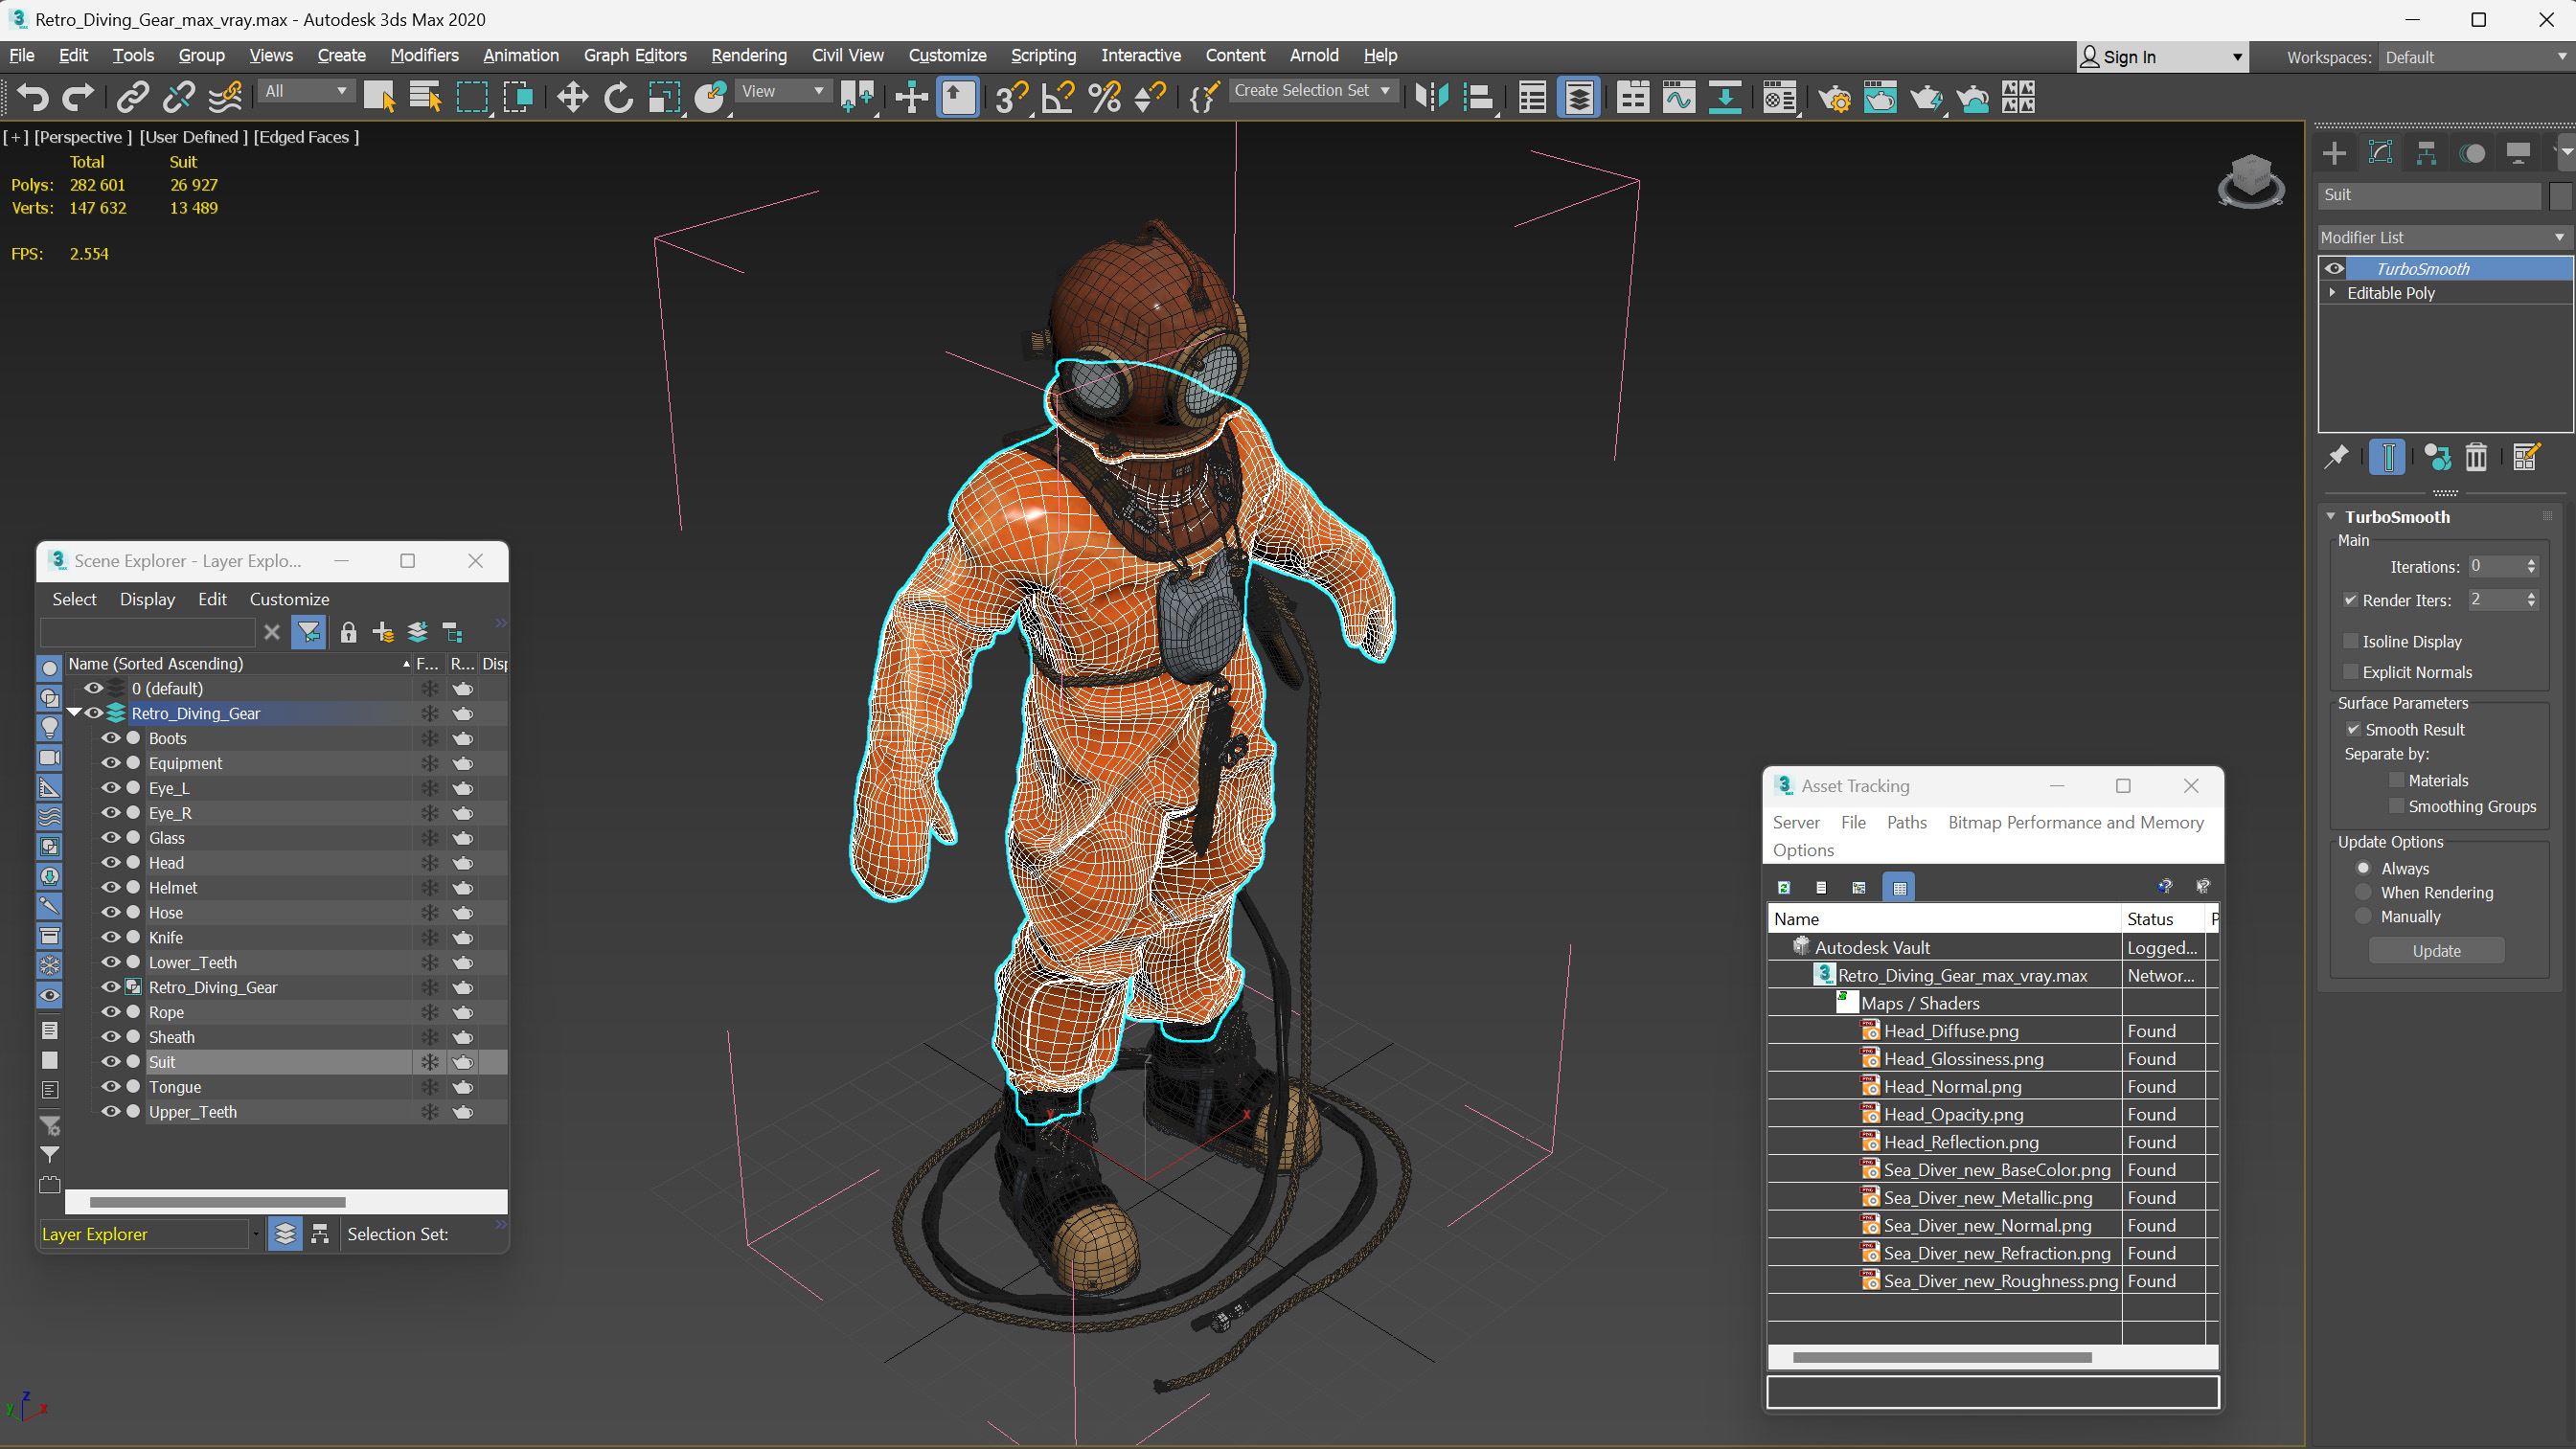Enable Explicit Normals checkbox
The width and height of the screenshot is (2576, 1449).
(2350, 672)
